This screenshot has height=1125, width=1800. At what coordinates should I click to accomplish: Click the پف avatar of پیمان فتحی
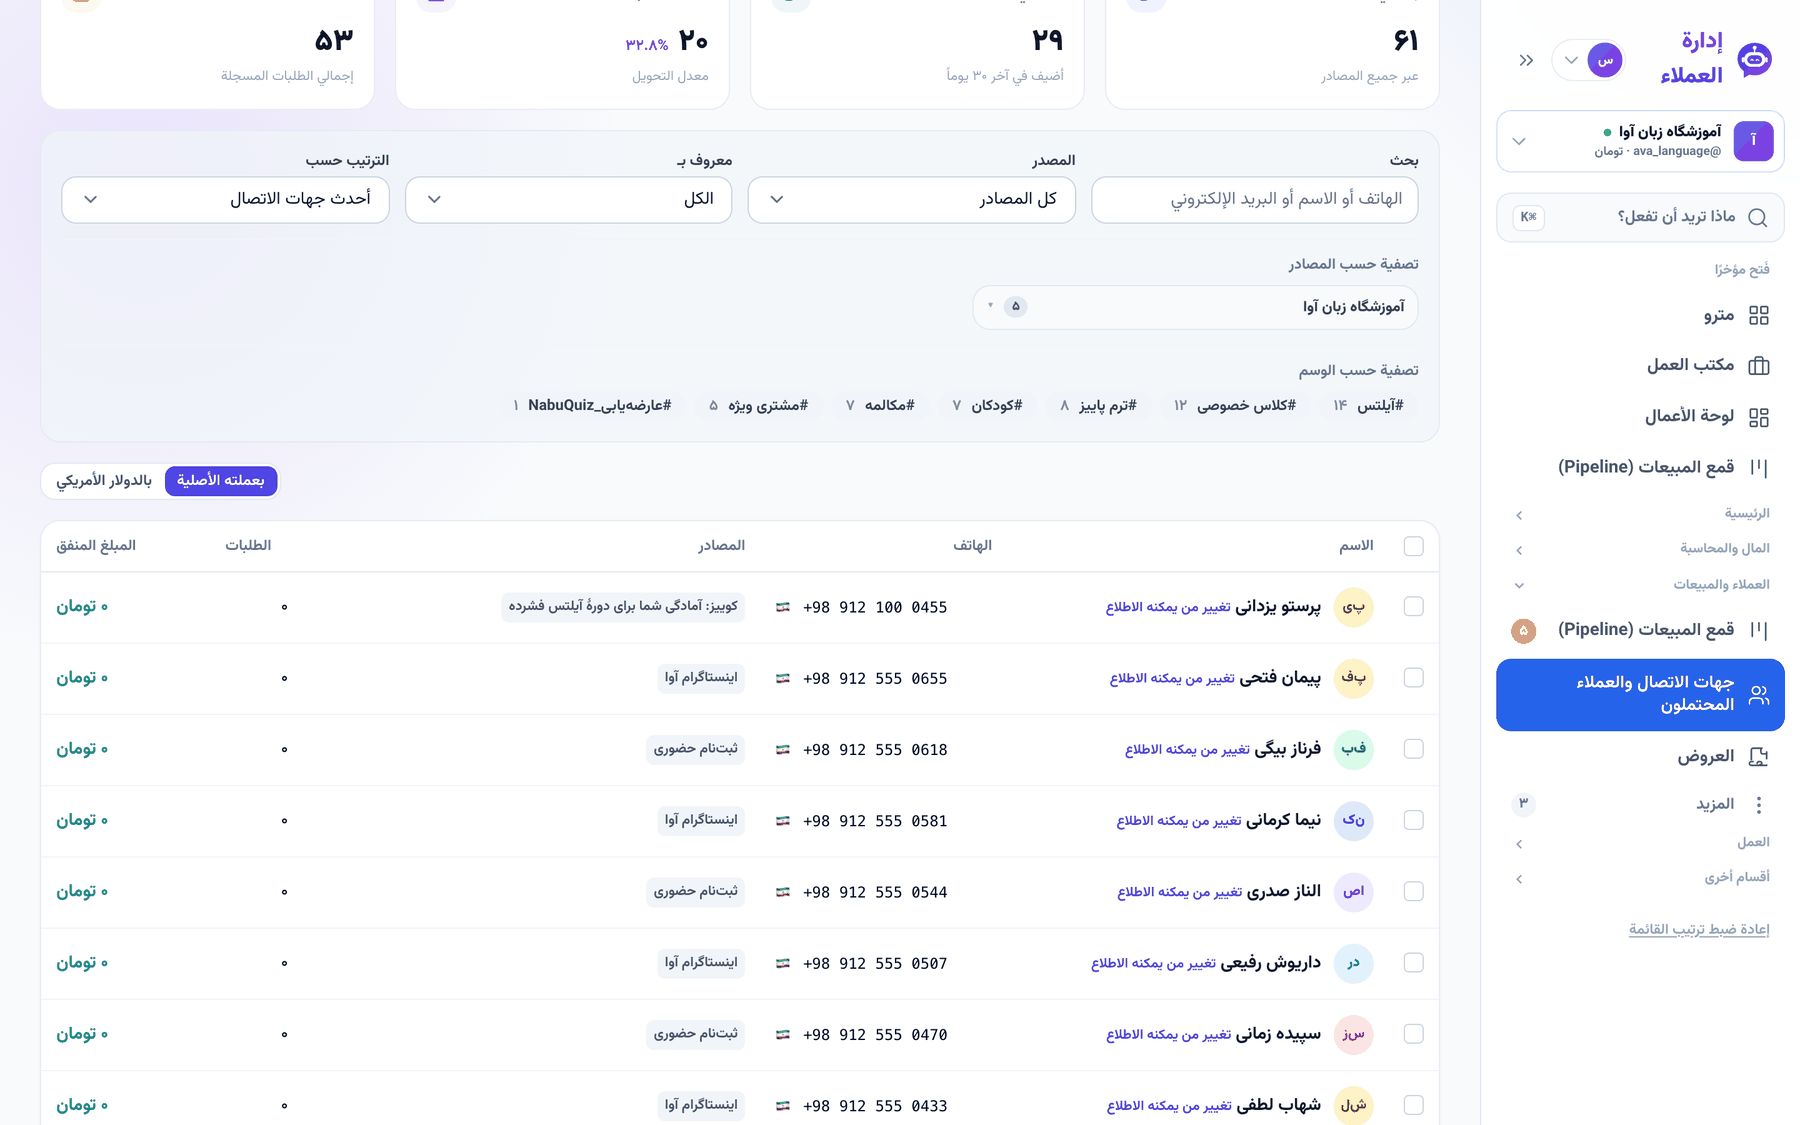[x=1353, y=678]
